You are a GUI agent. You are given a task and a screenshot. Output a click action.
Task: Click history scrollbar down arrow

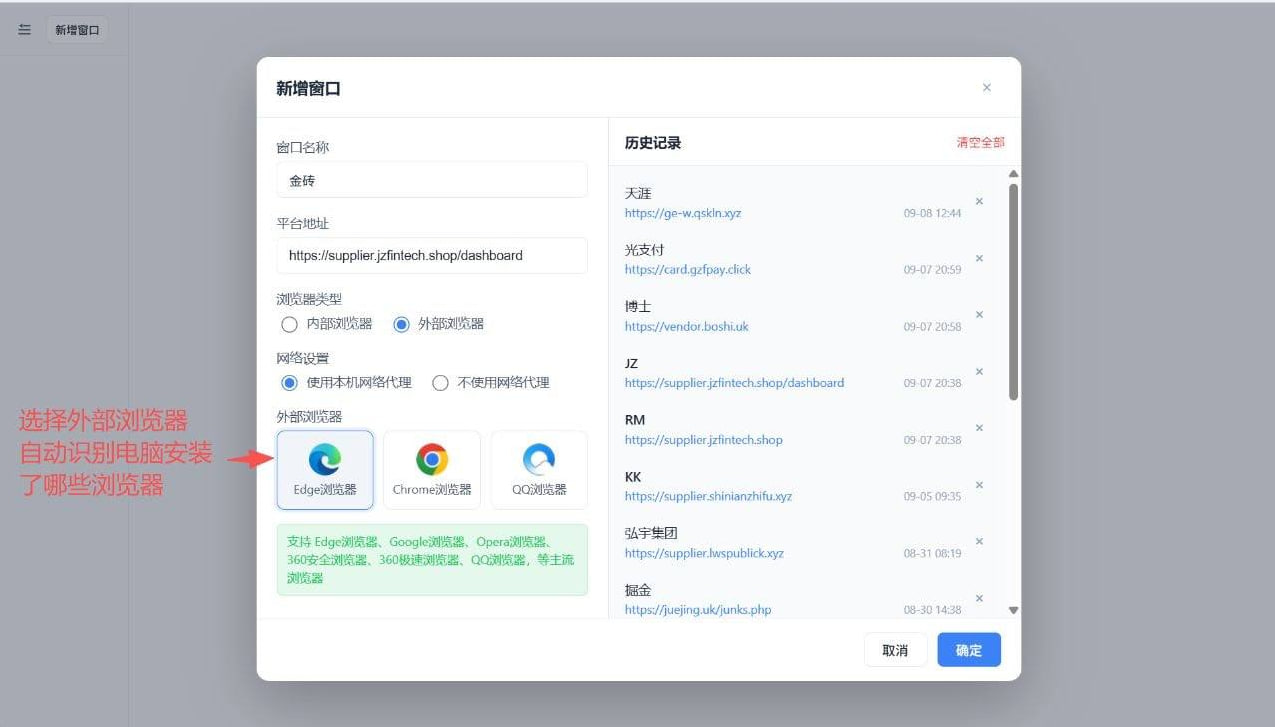pyautogui.click(x=1013, y=610)
